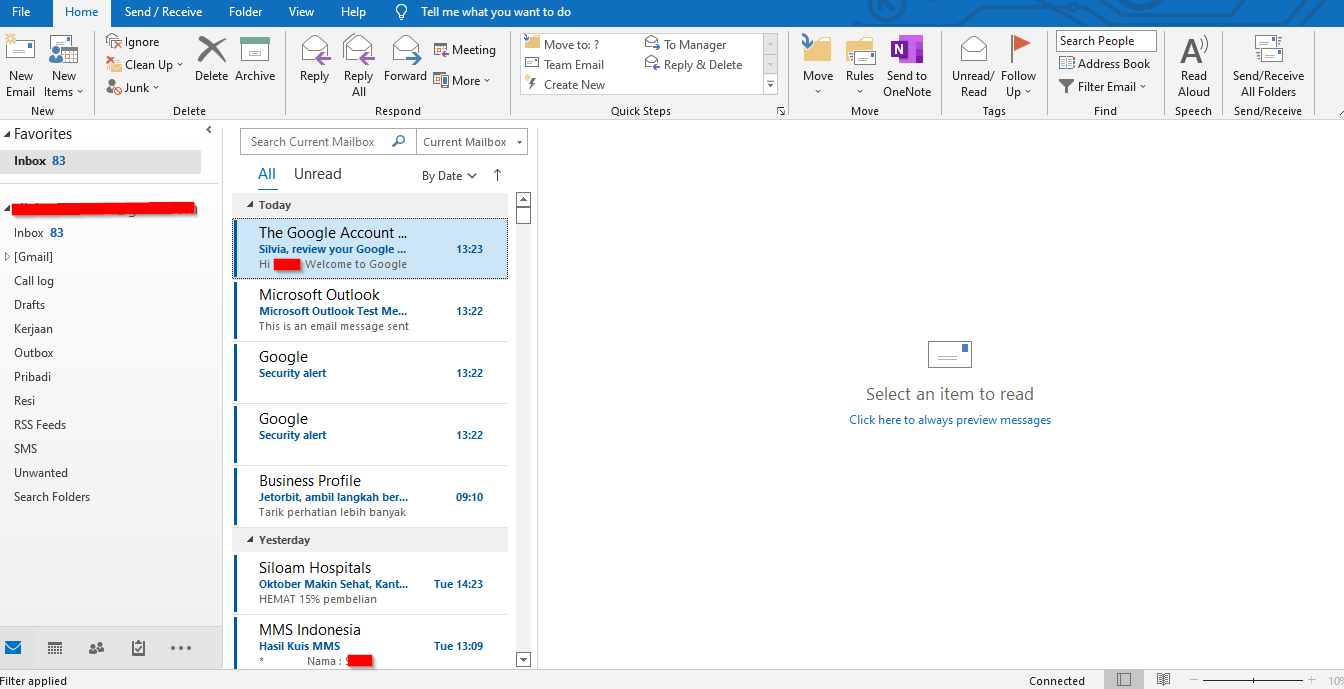Screen dimensions: 1344x689
Task: Select the 'Move to: ?' quick step
Action: (x=563, y=45)
